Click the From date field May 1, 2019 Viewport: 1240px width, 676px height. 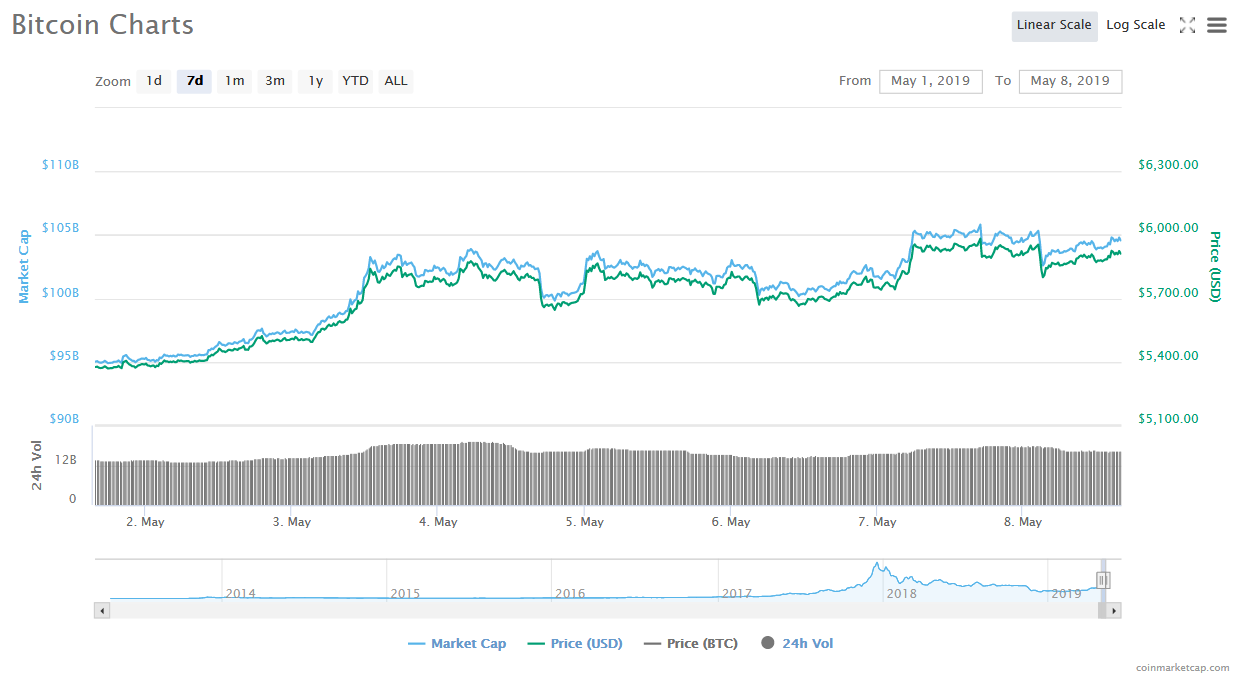click(931, 81)
